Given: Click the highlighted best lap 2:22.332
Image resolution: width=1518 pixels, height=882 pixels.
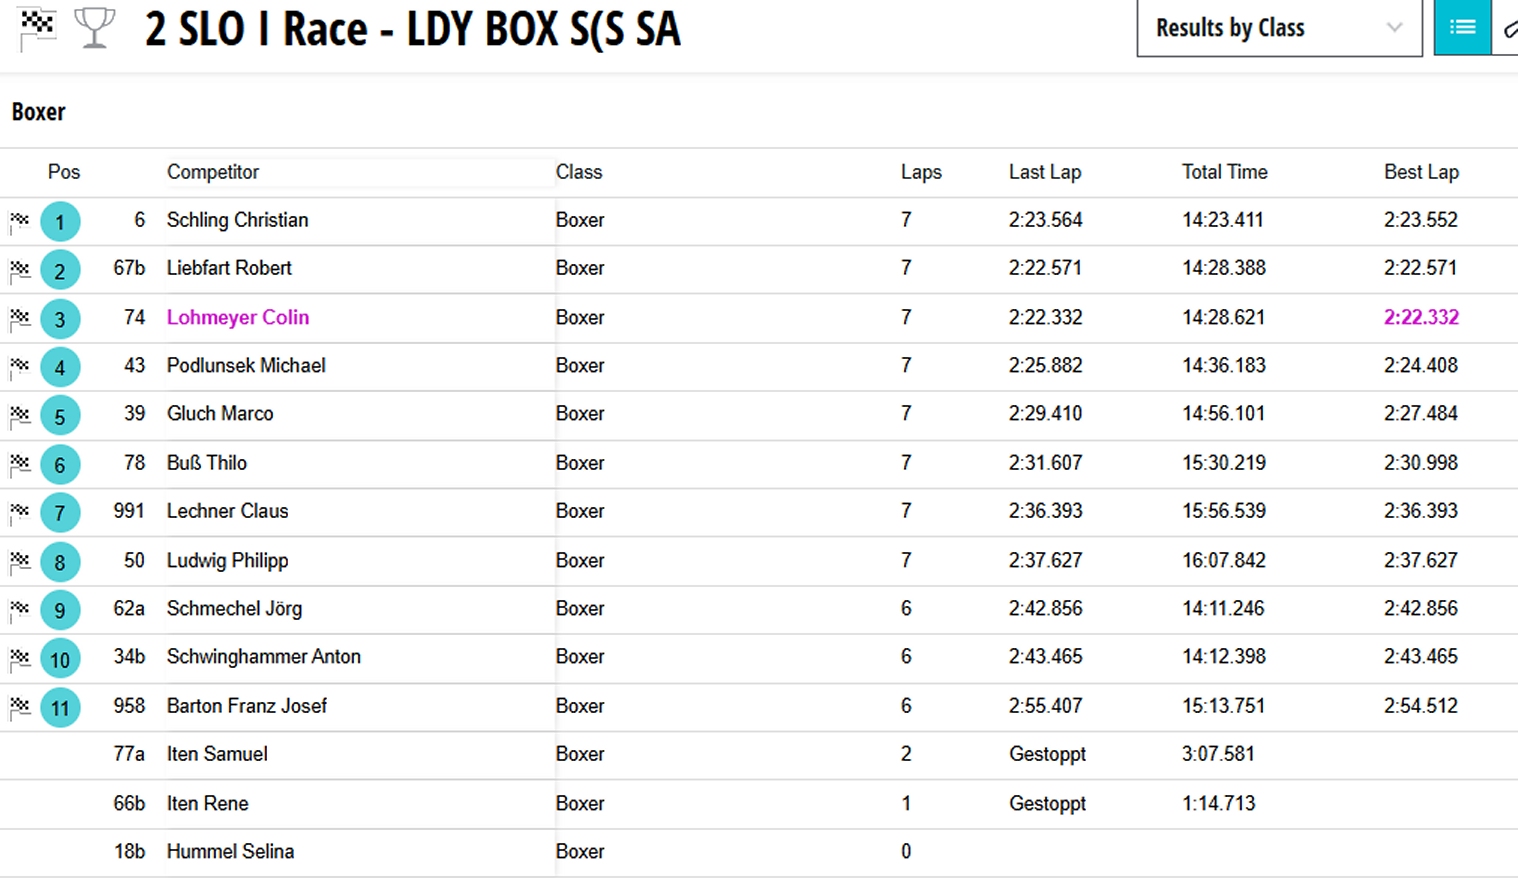Looking at the screenshot, I should [x=1420, y=318].
